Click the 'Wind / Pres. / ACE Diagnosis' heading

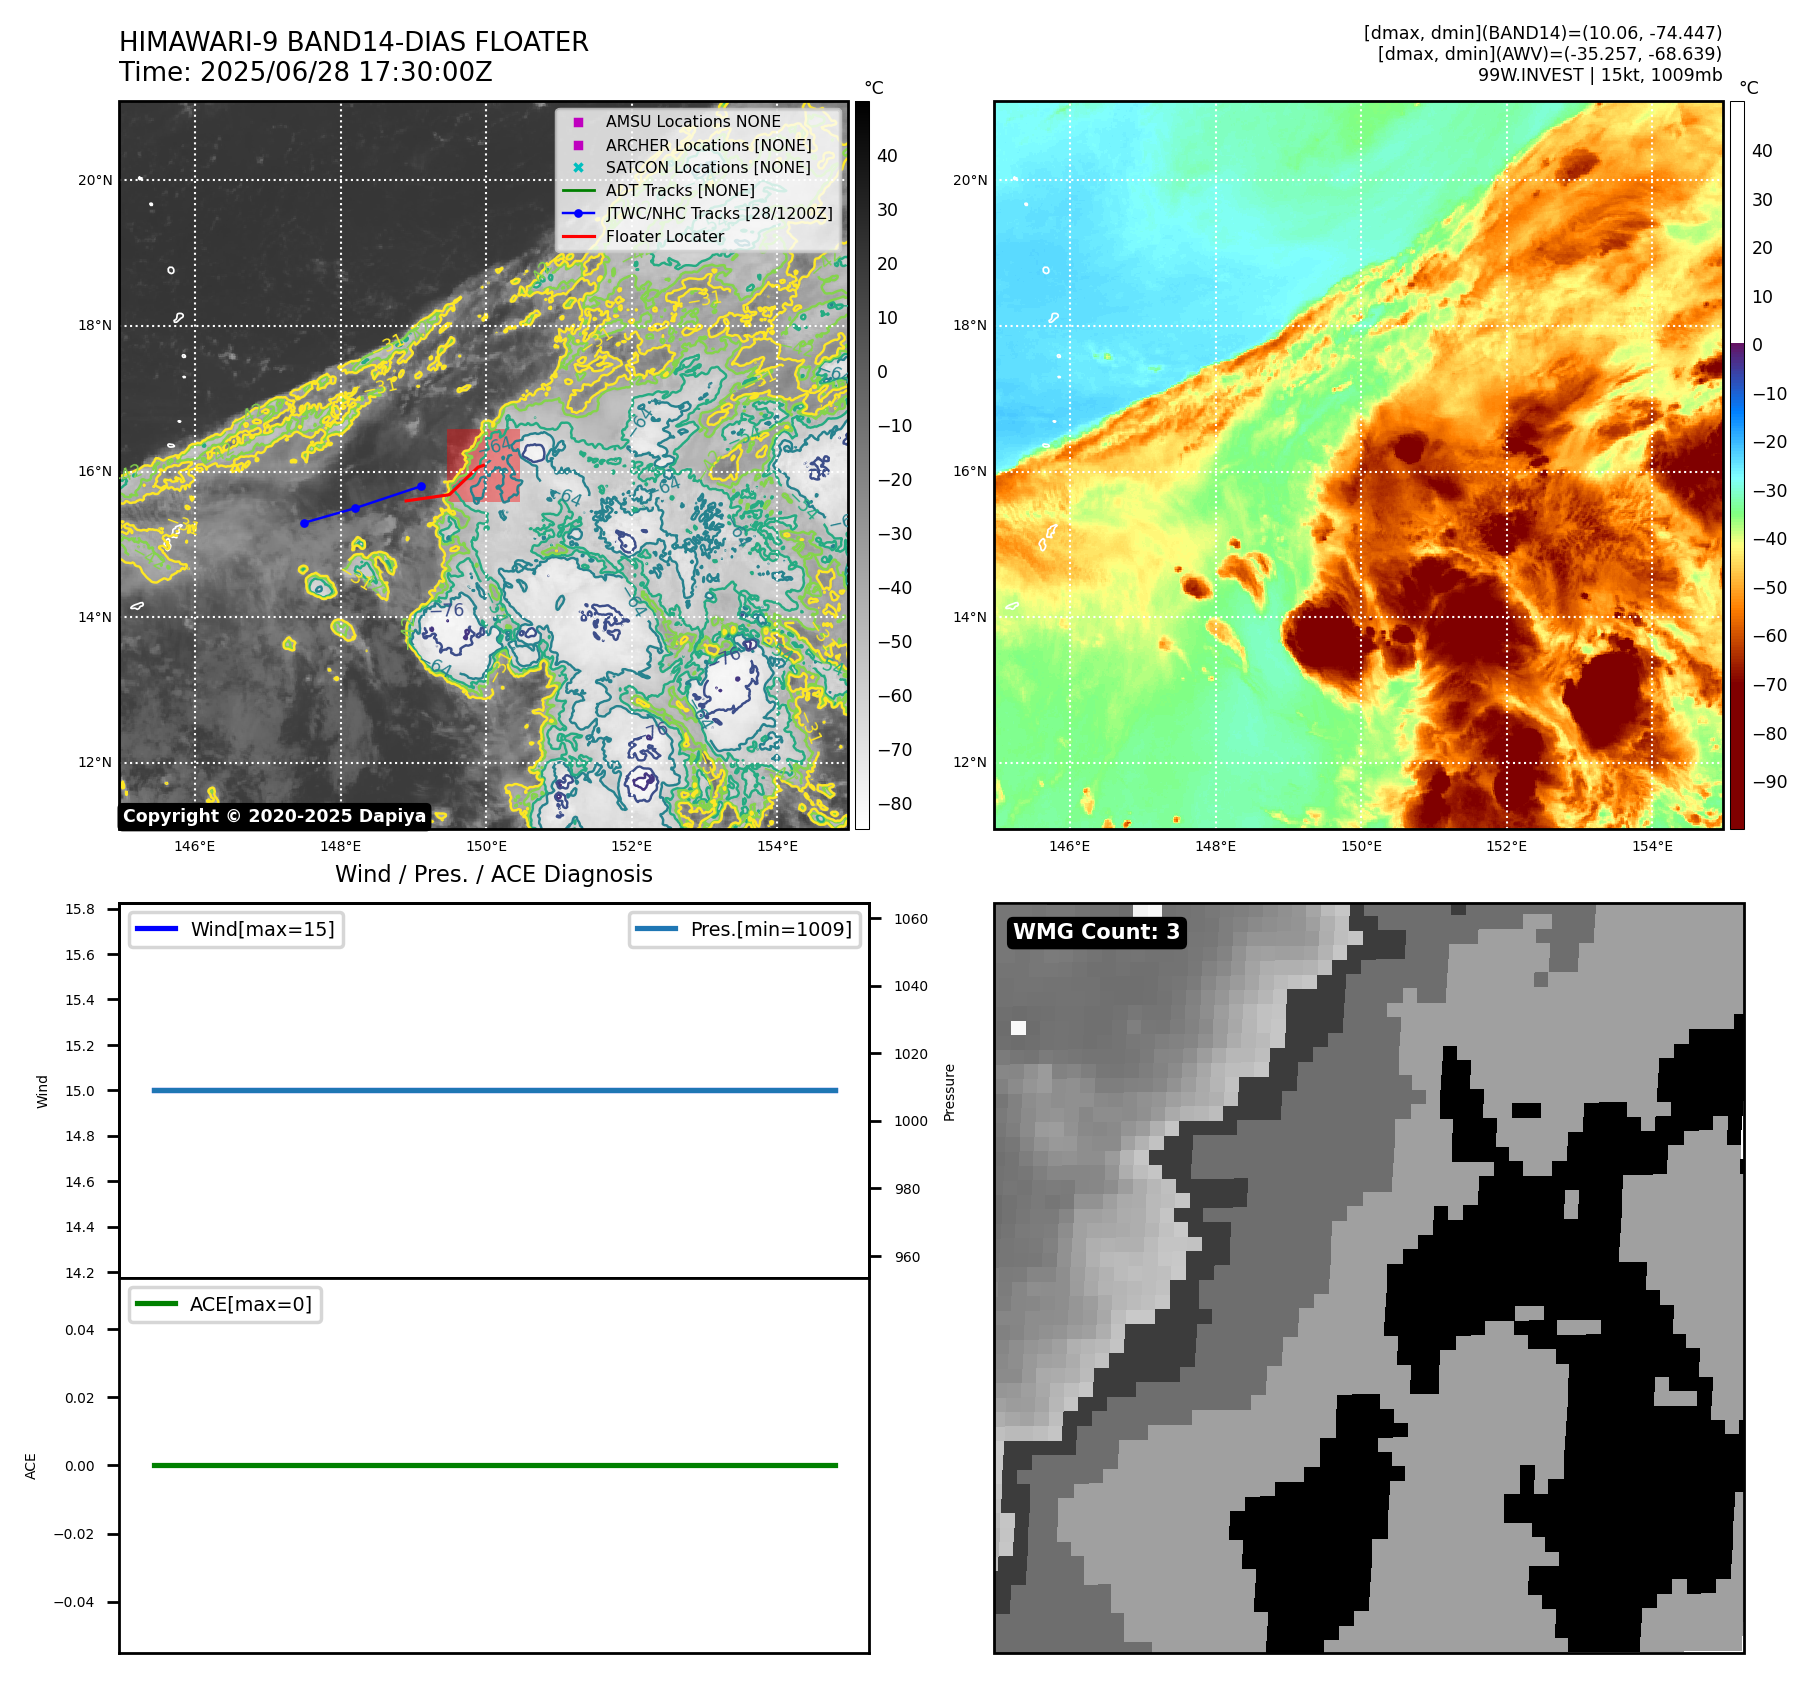(494, 874)
